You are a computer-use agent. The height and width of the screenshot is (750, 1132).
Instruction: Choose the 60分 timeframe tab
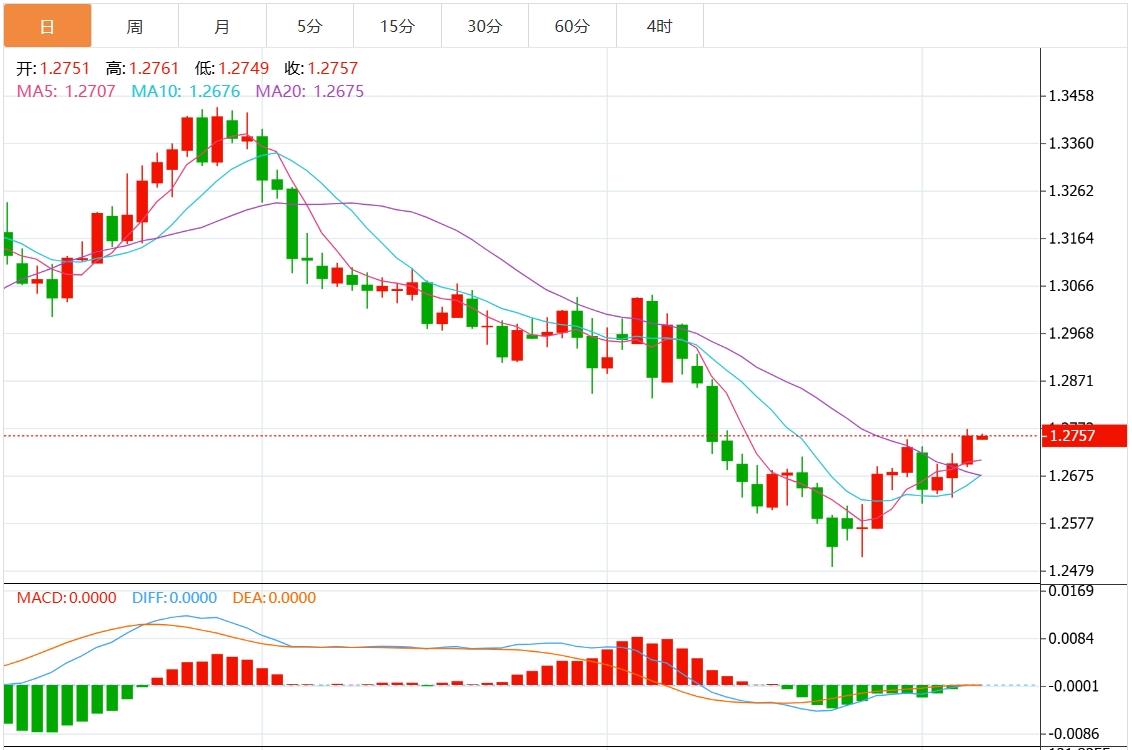click(x=572, y=27)
